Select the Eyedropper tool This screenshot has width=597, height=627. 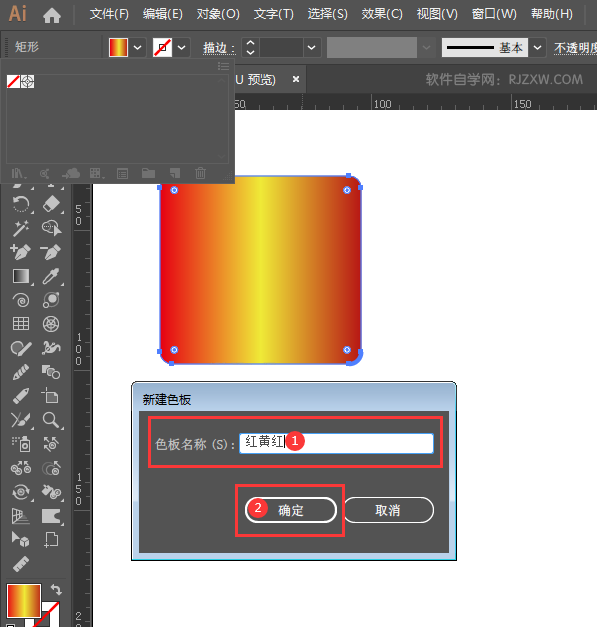coord(51,276)
